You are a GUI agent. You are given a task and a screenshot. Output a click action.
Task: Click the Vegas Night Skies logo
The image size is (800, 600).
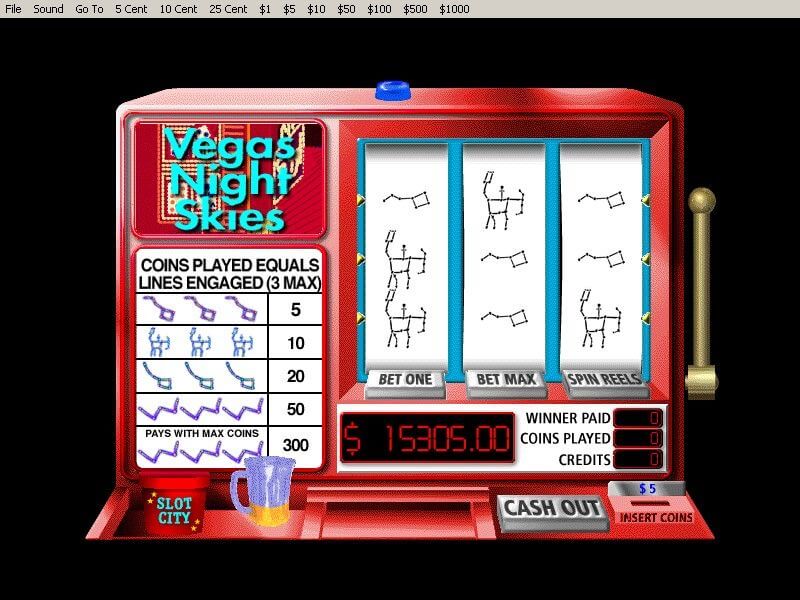[229, 179]
